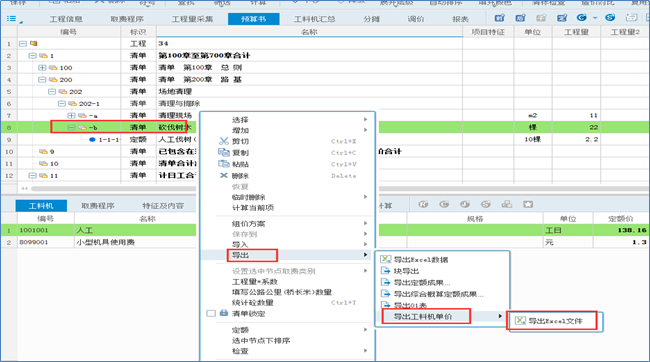This screenshot has width=650, height=362.
Task: Open the 增加 submenu
Action: (288, 130)
